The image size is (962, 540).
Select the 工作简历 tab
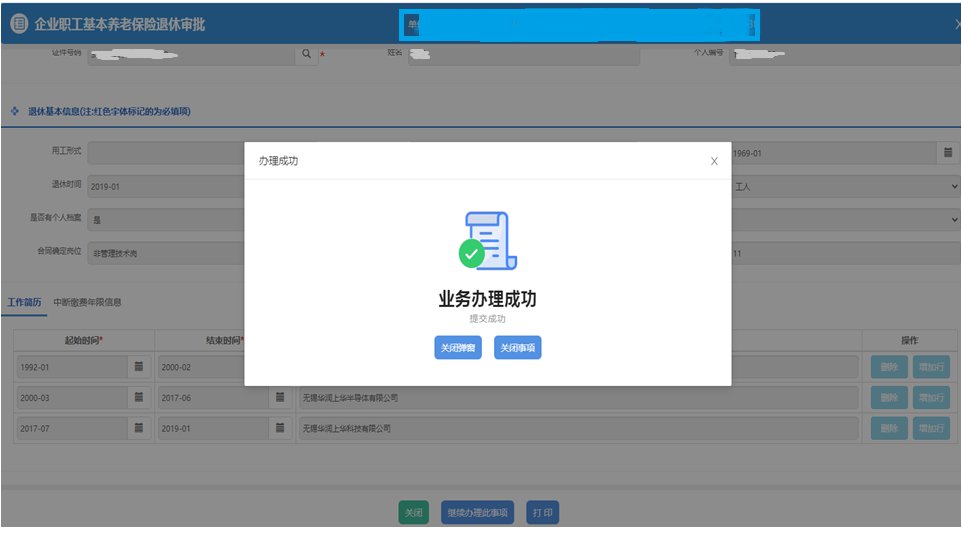coord(24,303)
